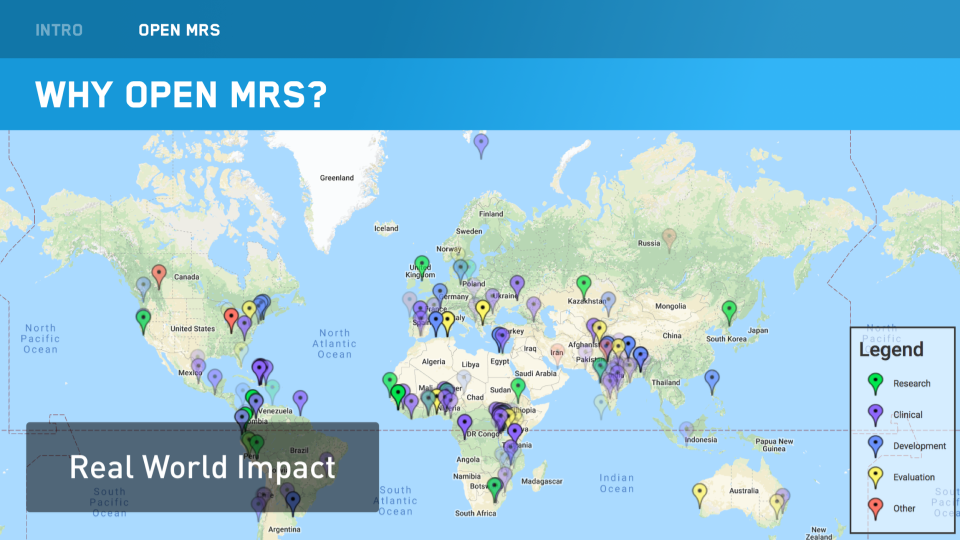
Task: Click the Evaluation legend entry
Action: [x=914, y=477]
